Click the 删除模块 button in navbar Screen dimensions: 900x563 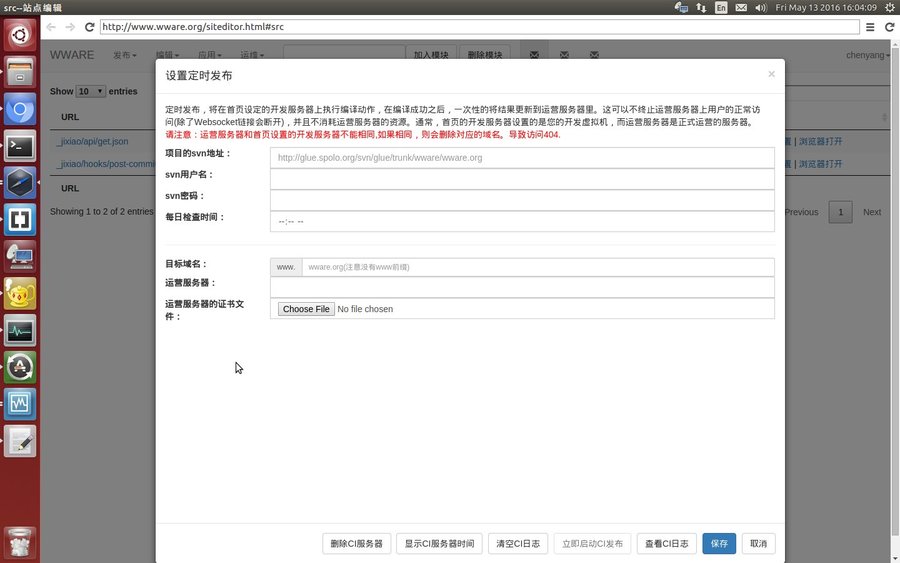click(485, 55)
